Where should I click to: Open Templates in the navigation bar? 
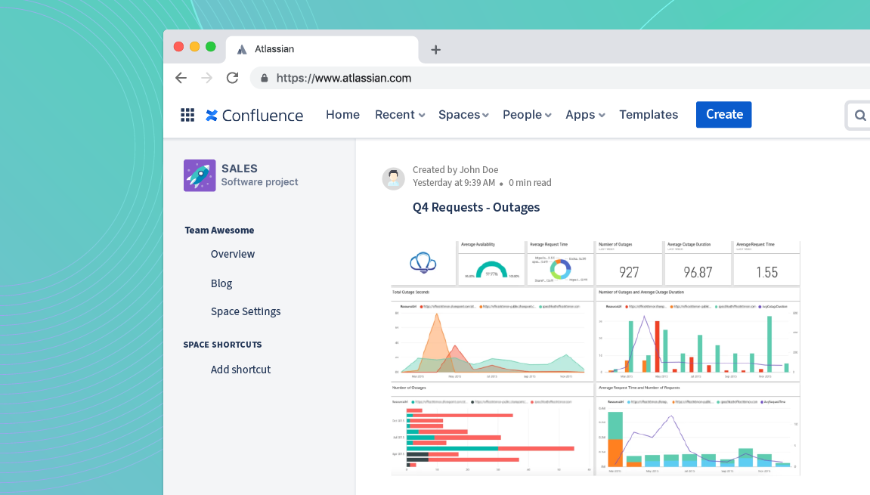[x=649, y=115]
